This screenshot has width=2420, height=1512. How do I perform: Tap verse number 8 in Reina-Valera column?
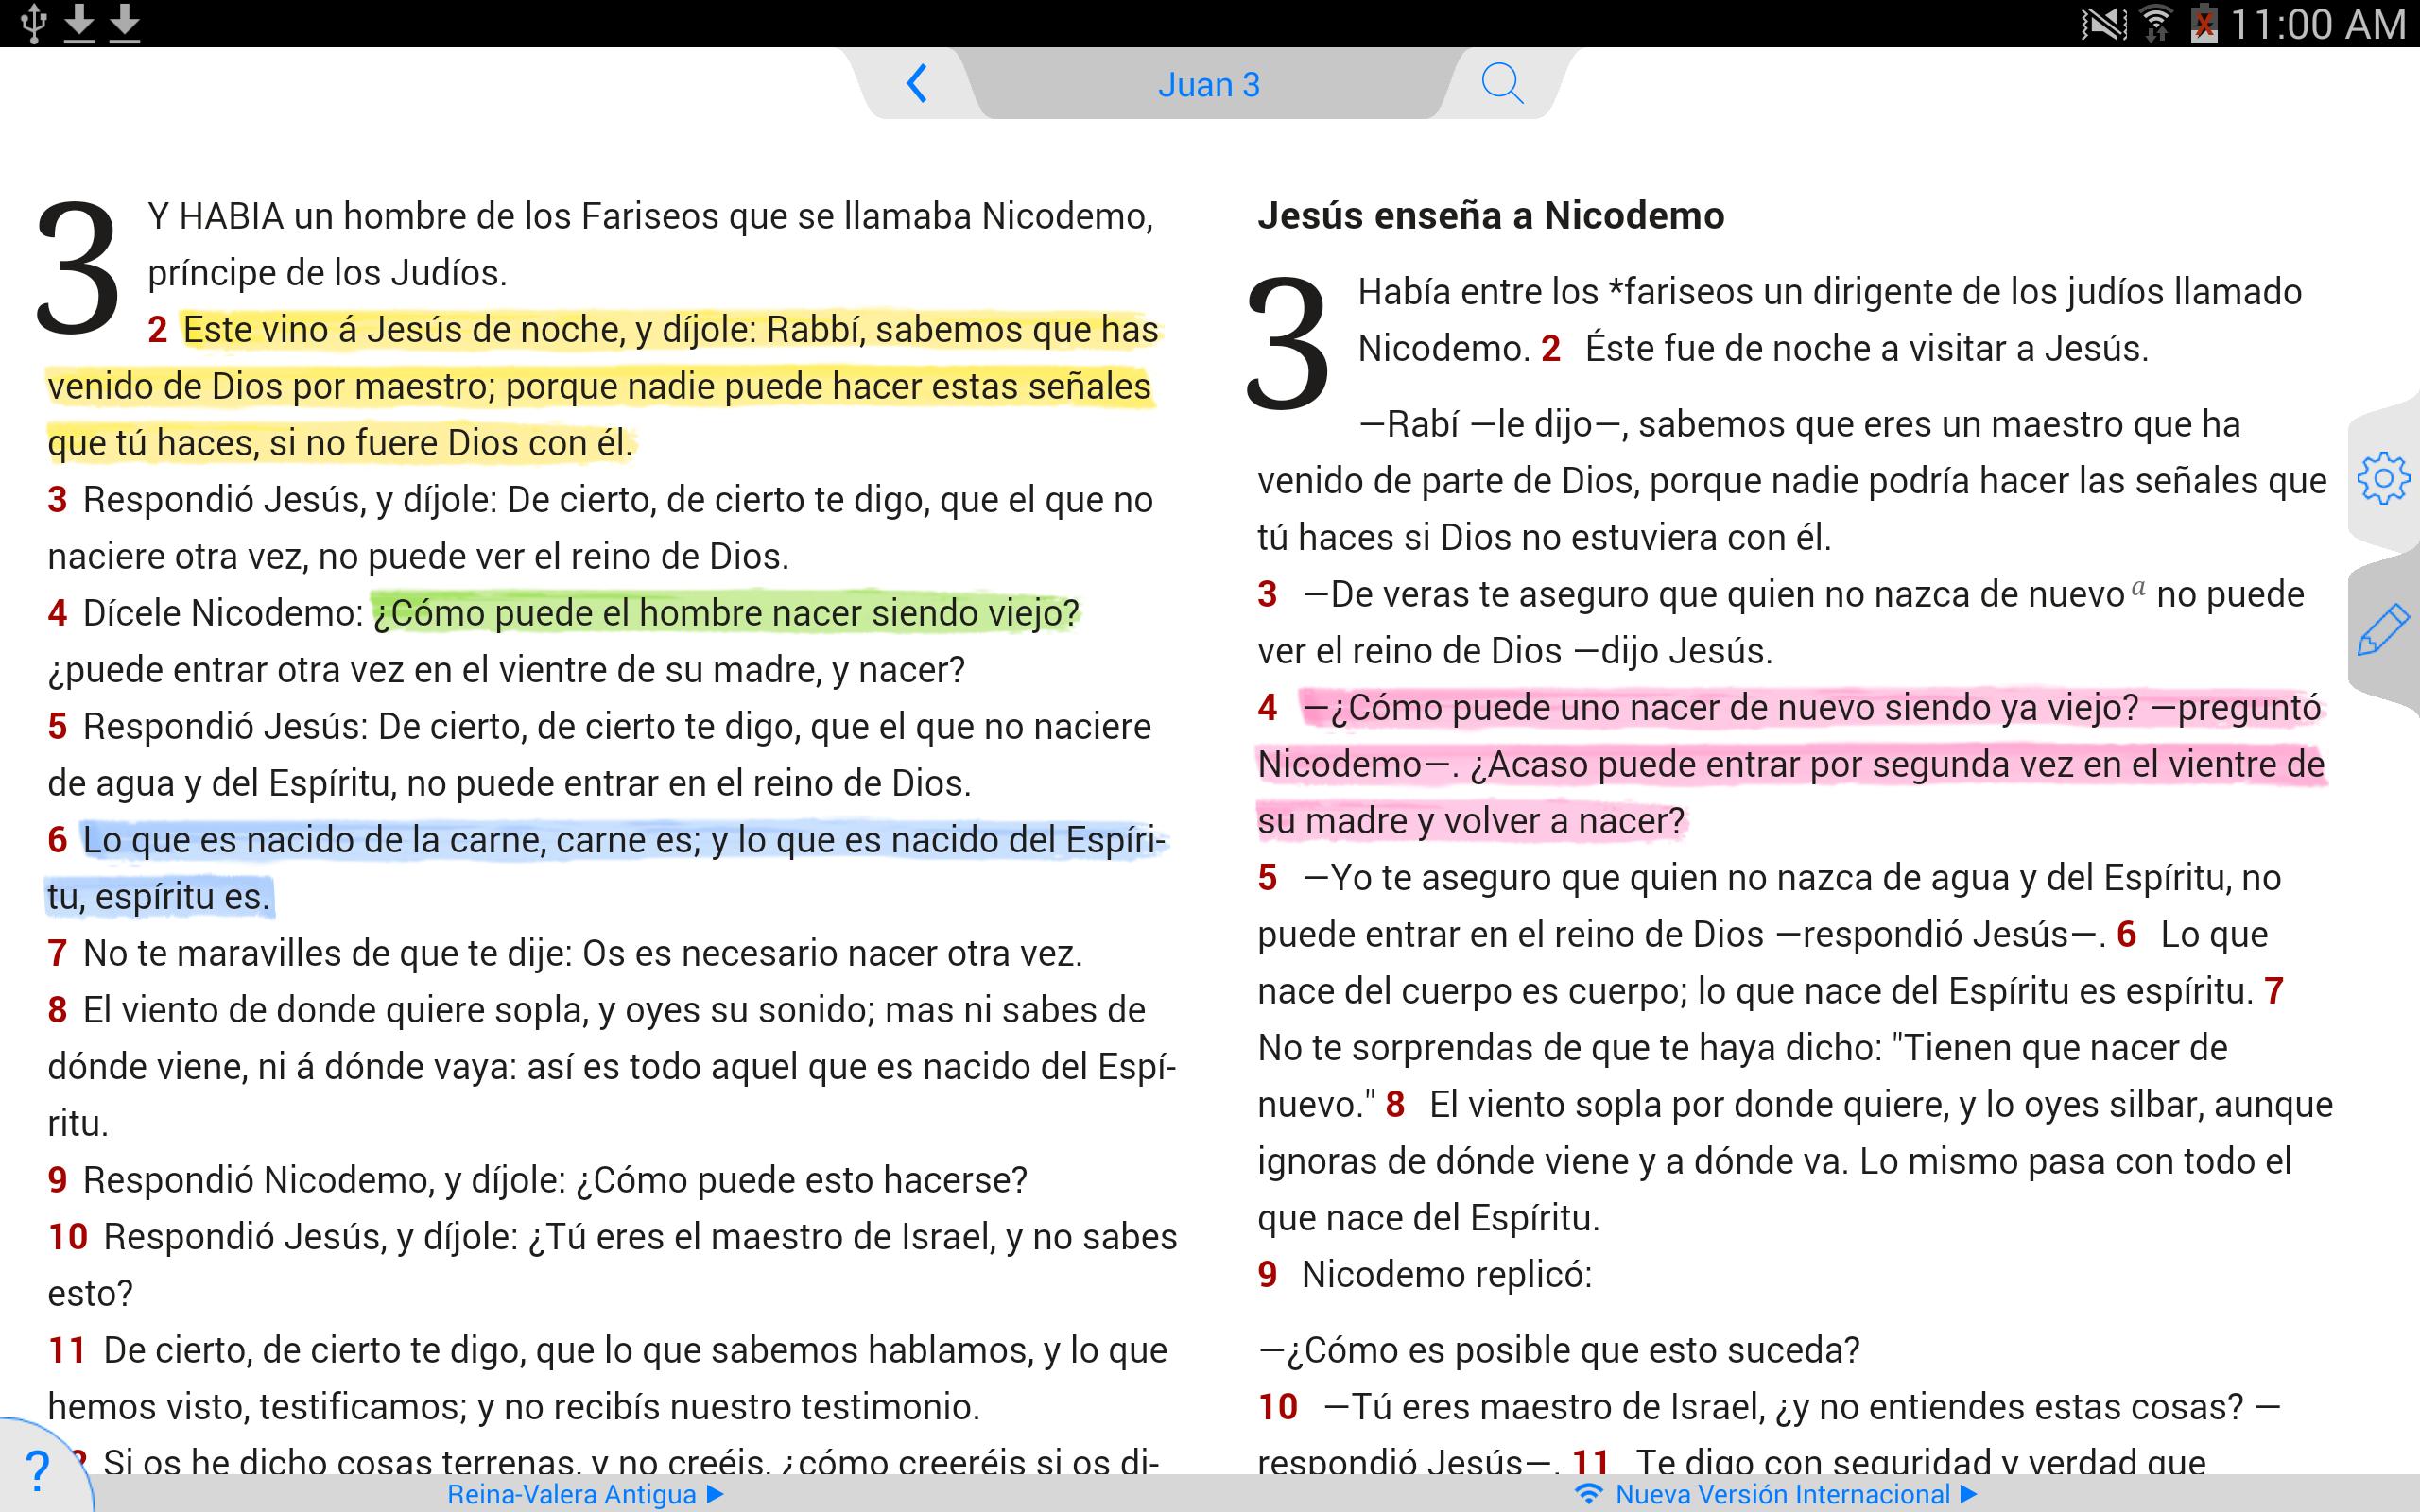57,1010
